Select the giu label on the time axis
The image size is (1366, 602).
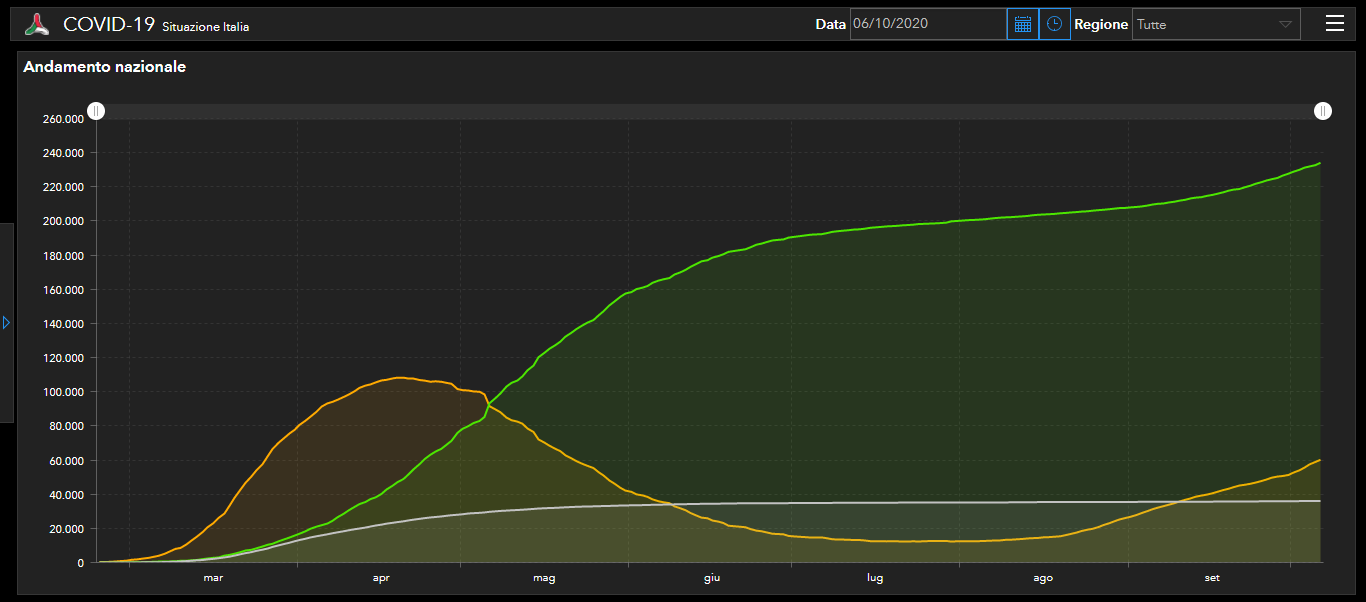click(711, 578)
